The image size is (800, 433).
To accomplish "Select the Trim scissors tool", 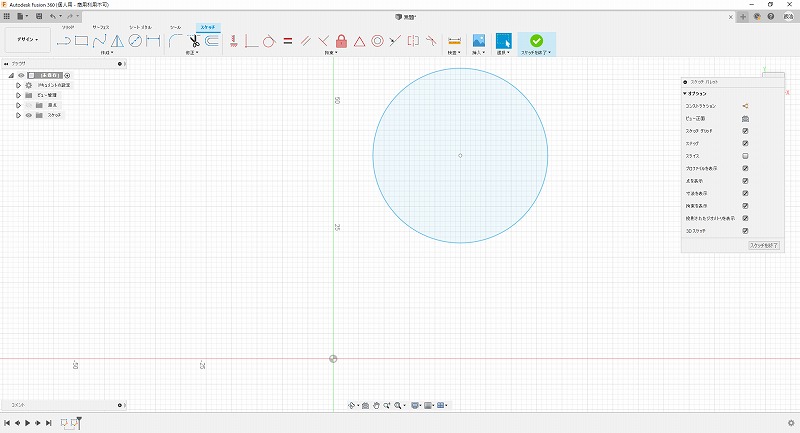I will (194, 41).
